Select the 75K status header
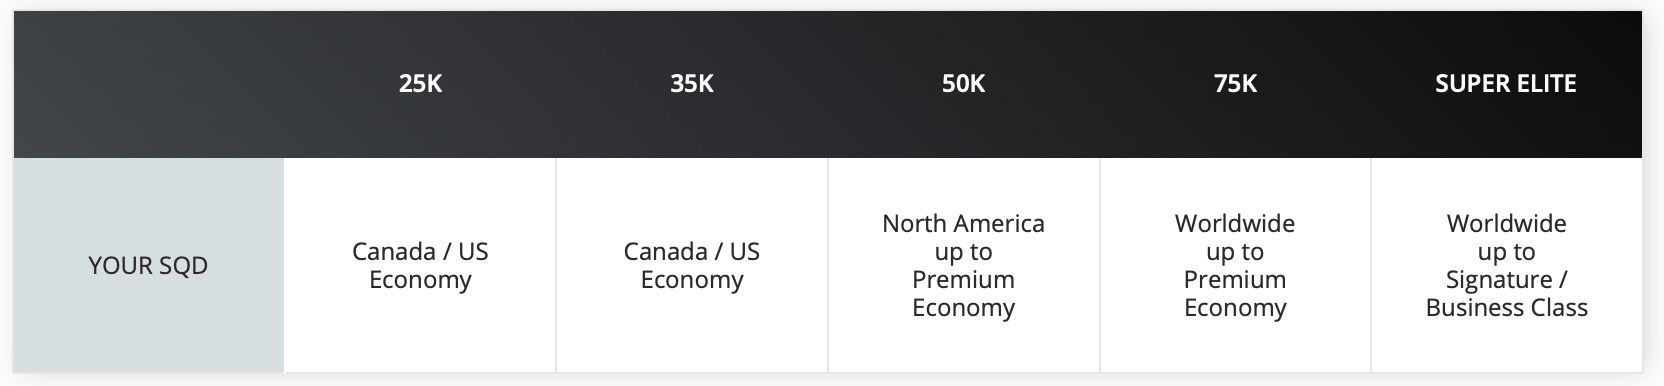 1235,84
